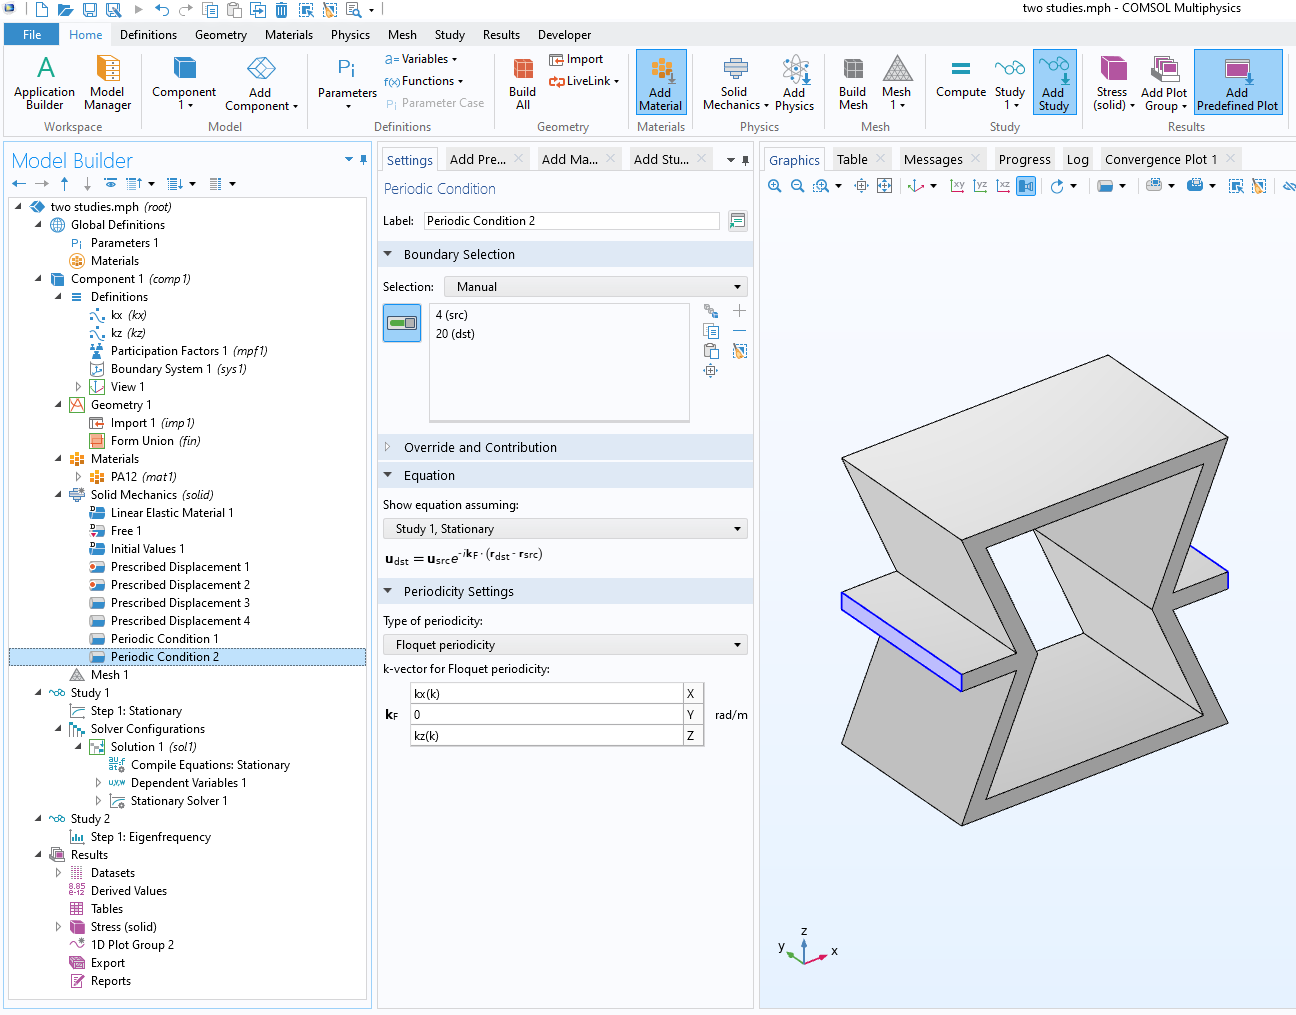The width and height of the screenshot is (1296, 1015).
Task: Open the File menu
Action: coord(32,35)
